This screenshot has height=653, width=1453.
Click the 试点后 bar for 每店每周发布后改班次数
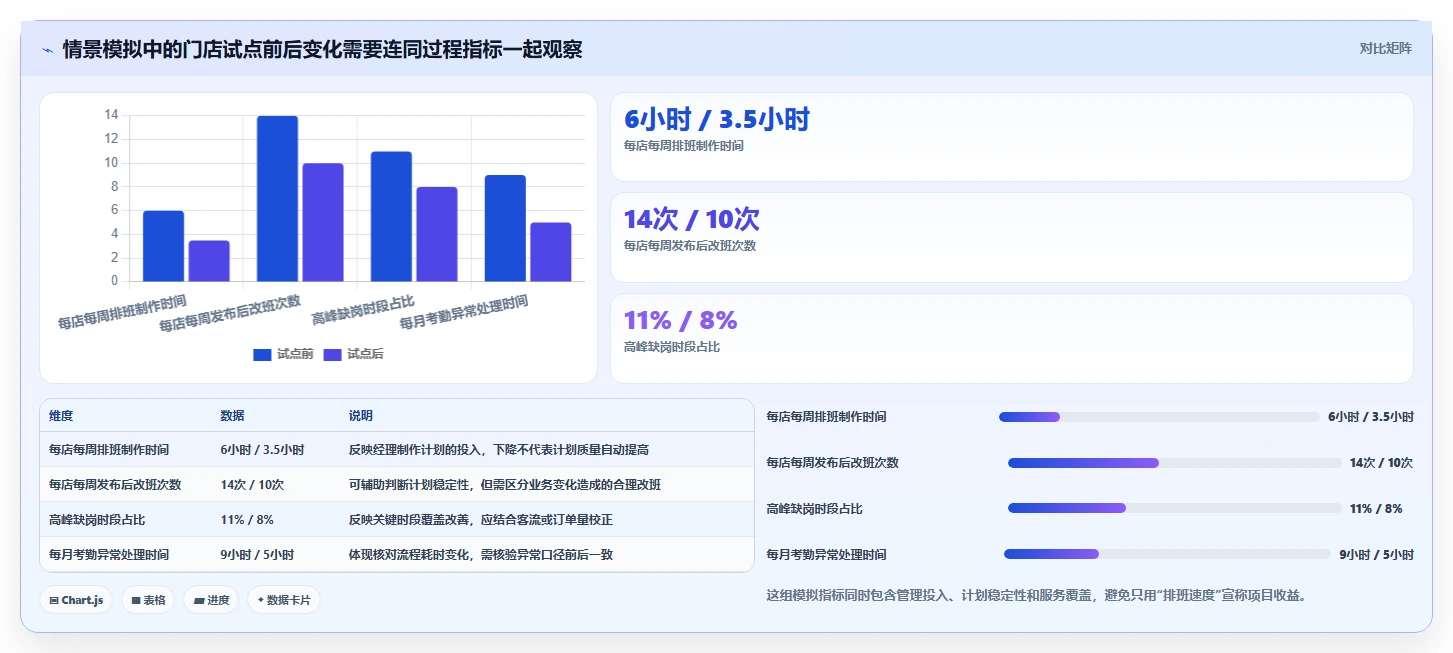tap(323, 222)
